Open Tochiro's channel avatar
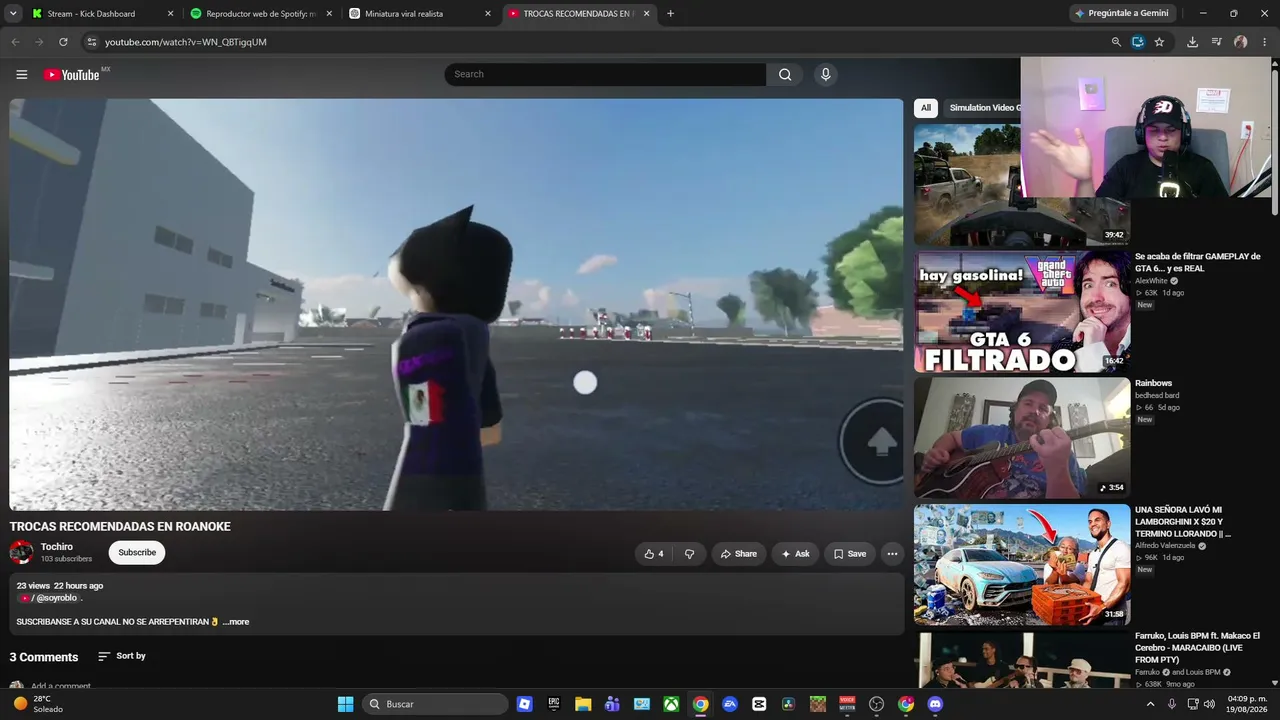1280x720 pixels. pyautogui.click(x=21, y=553)
